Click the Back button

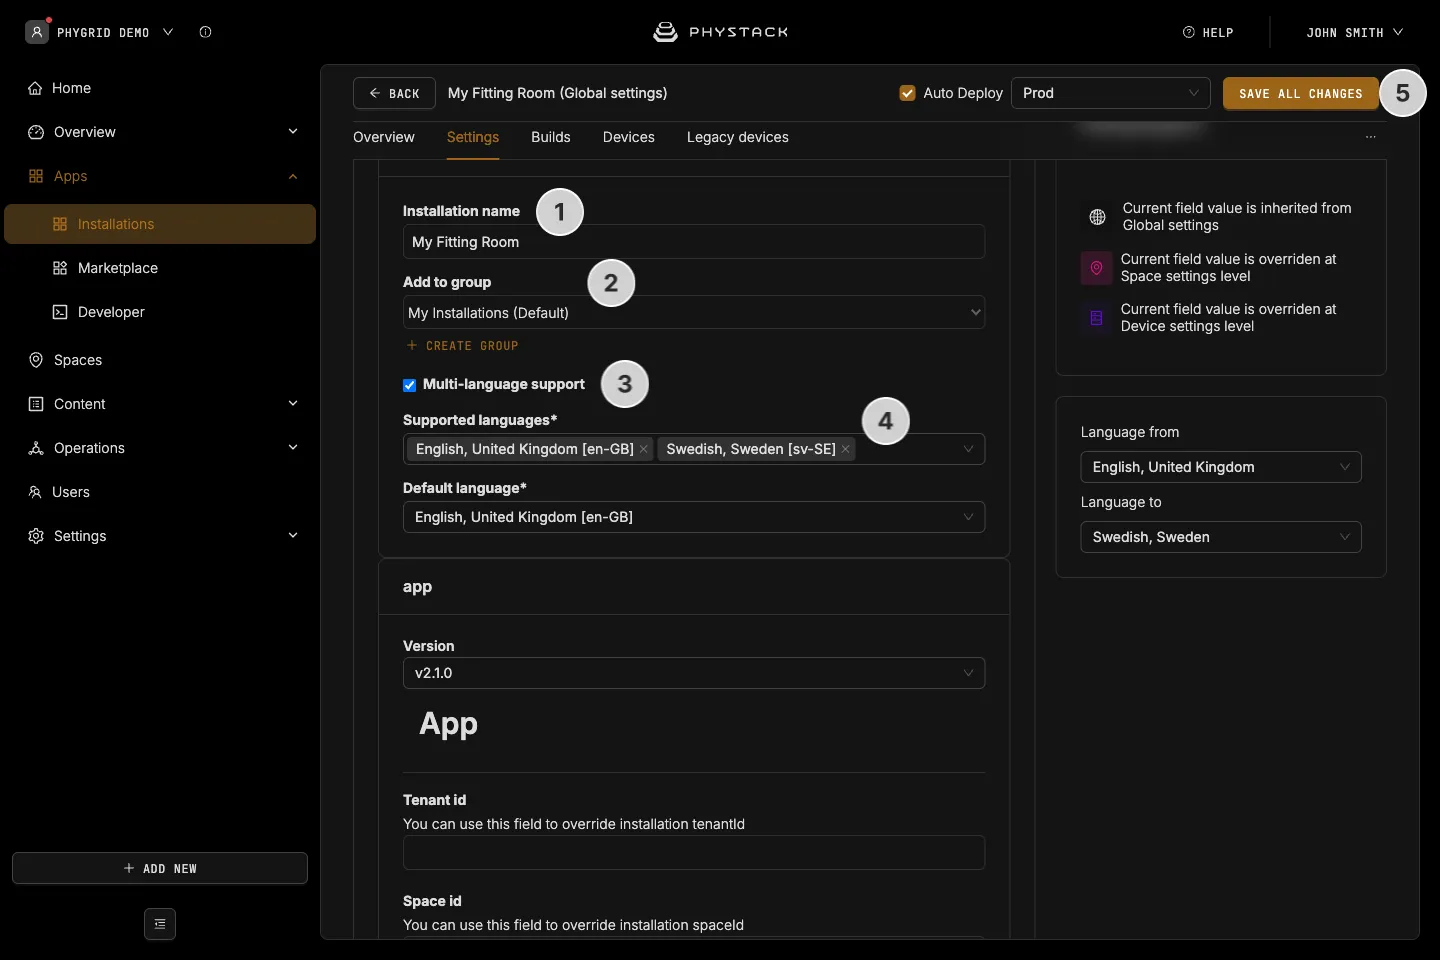394,93
